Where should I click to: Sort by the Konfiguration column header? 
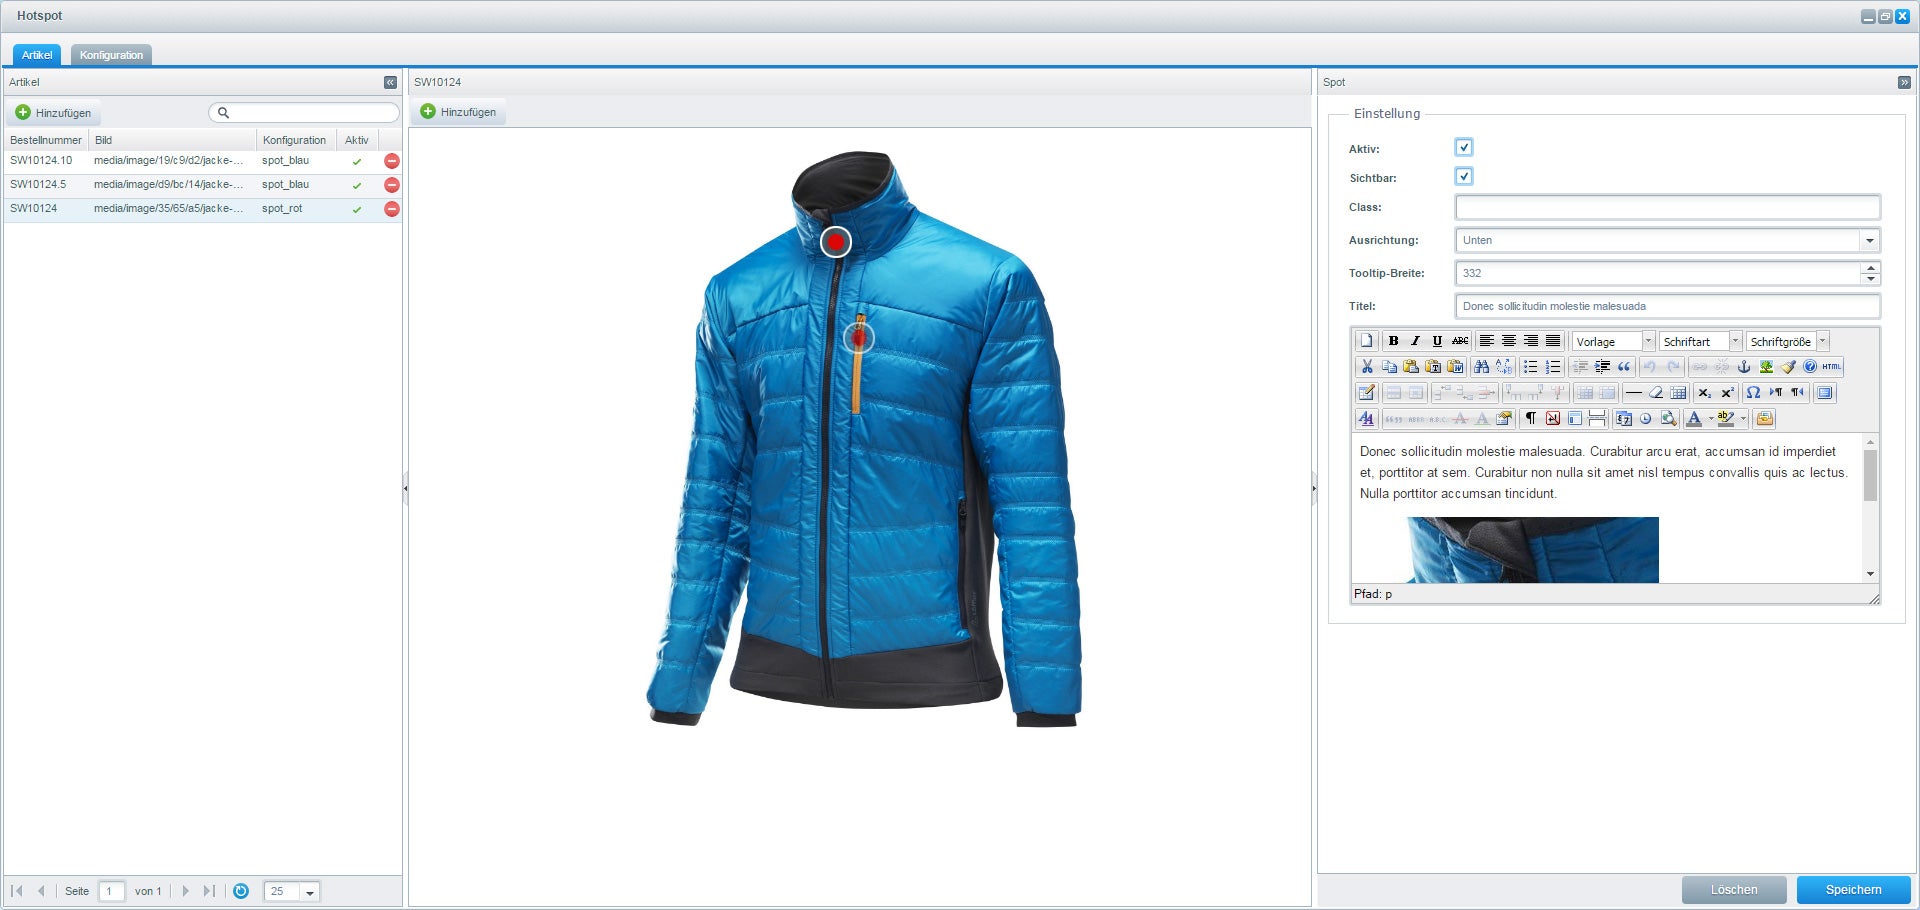pos(296,140)
